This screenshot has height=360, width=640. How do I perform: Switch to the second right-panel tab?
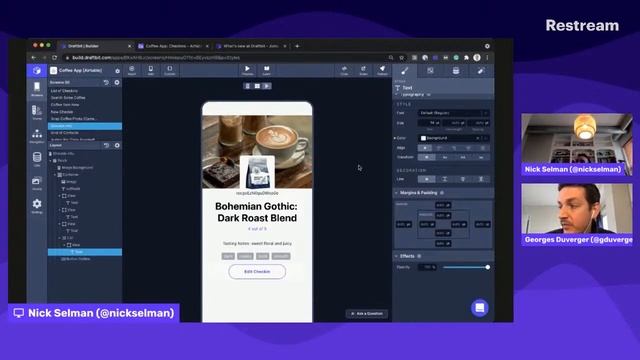(x=430, y=71)
